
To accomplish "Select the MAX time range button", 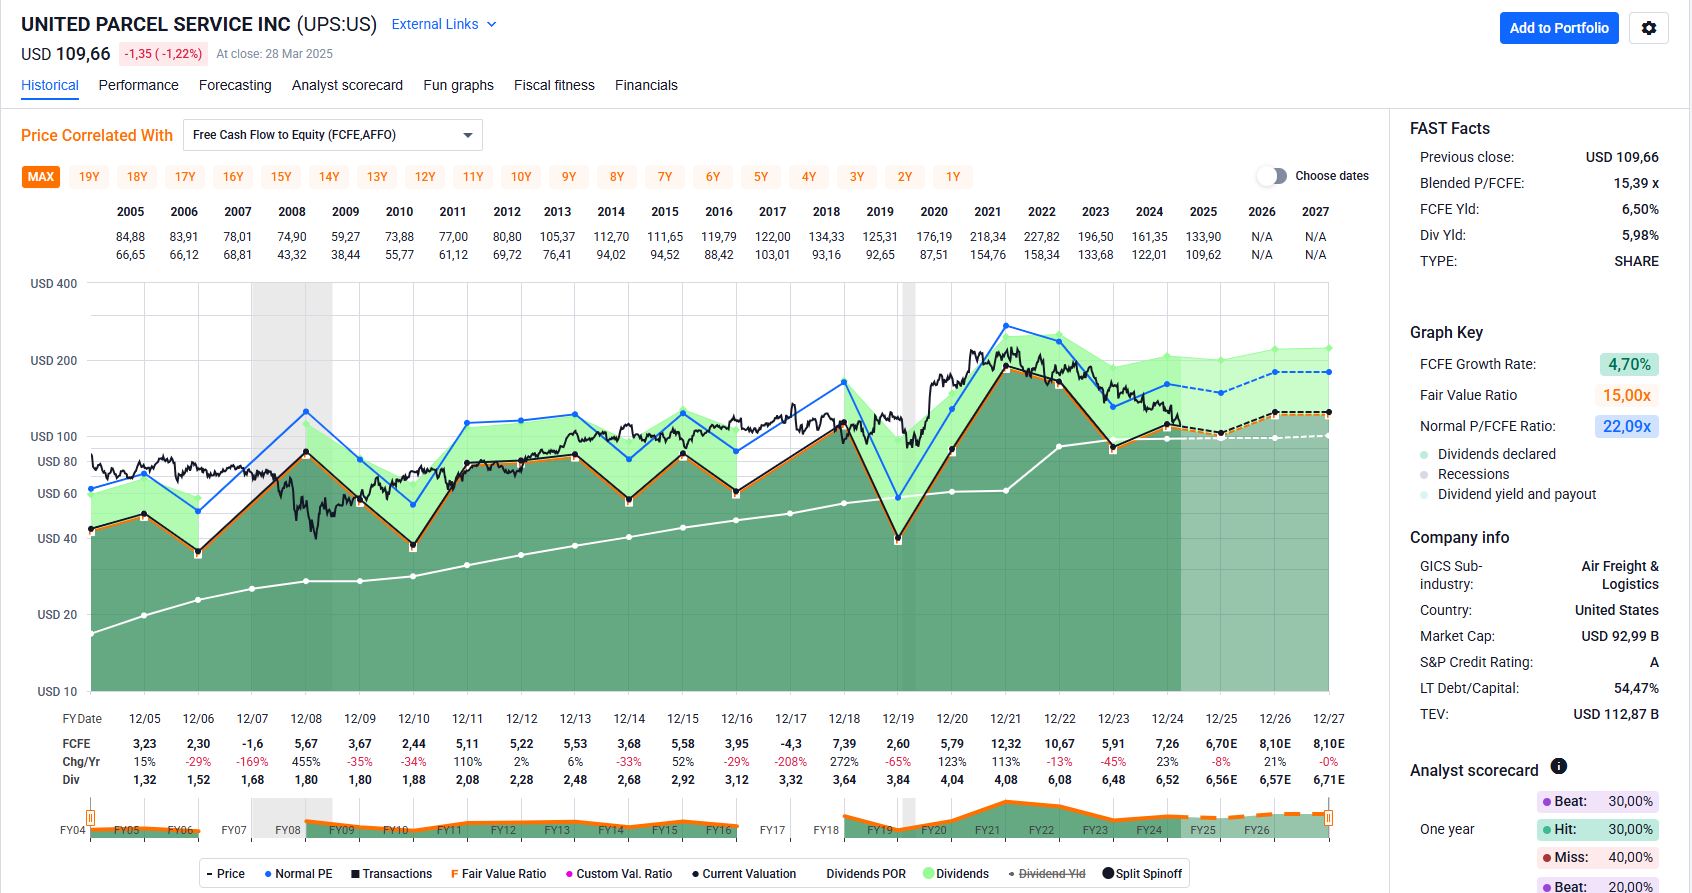I will 41,177.
